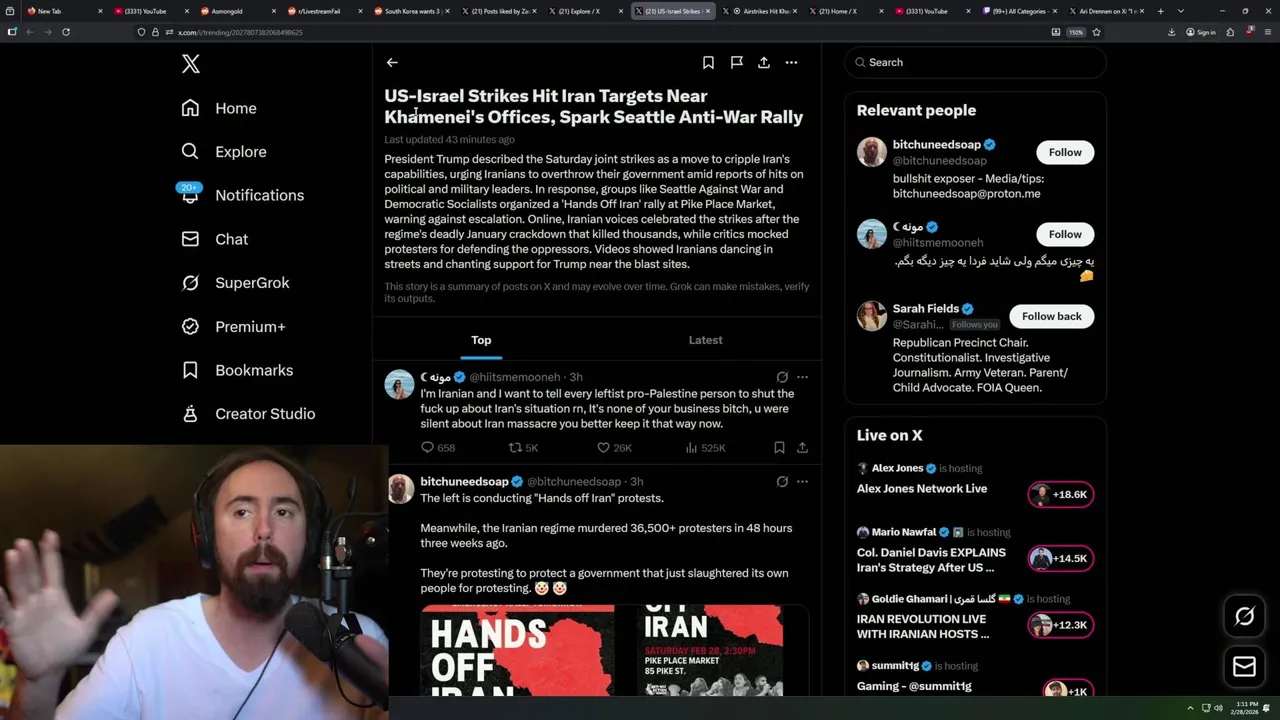The image size is (1280, 720).
Task: Bookmark the trending story from header
Action: click(708, 62)
